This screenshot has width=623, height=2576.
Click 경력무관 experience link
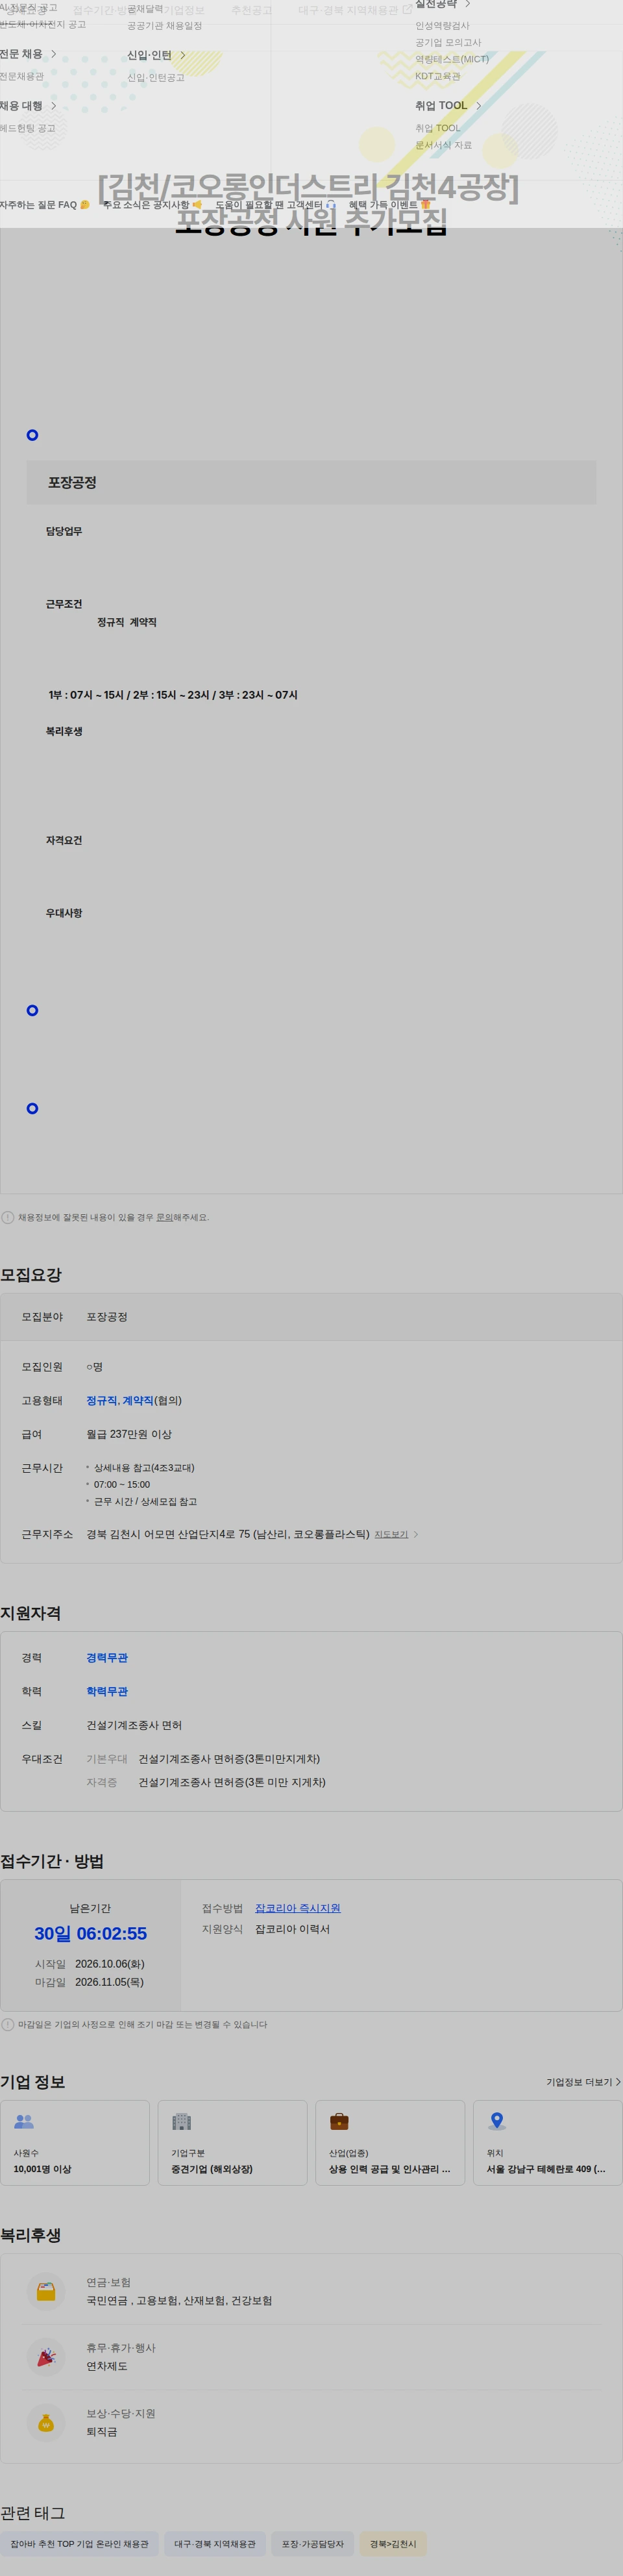[107, 1657]
